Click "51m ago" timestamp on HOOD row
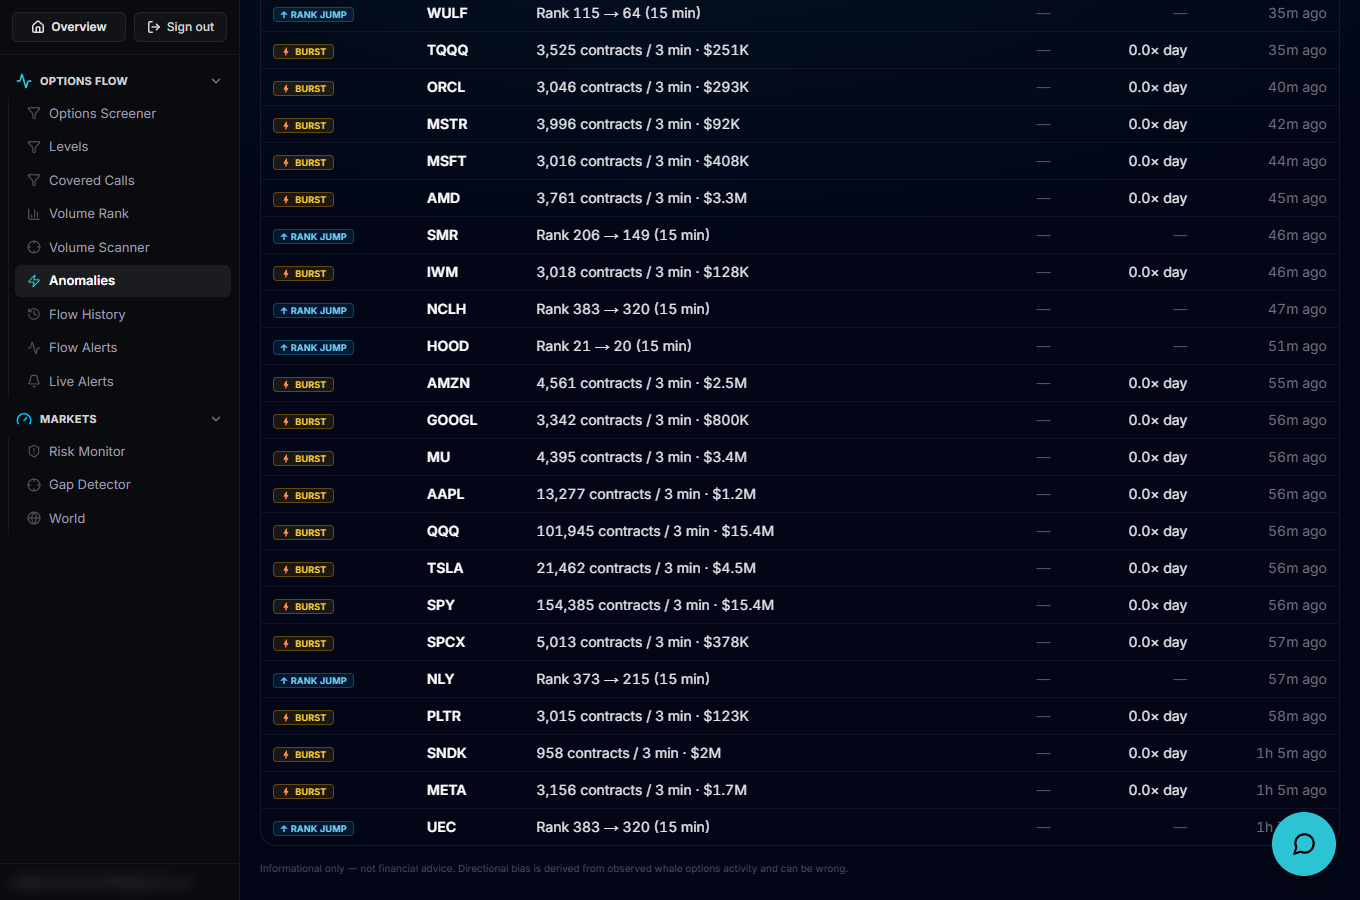The width and height of the screenshot is (1360, 900). tap(1297, 346)
